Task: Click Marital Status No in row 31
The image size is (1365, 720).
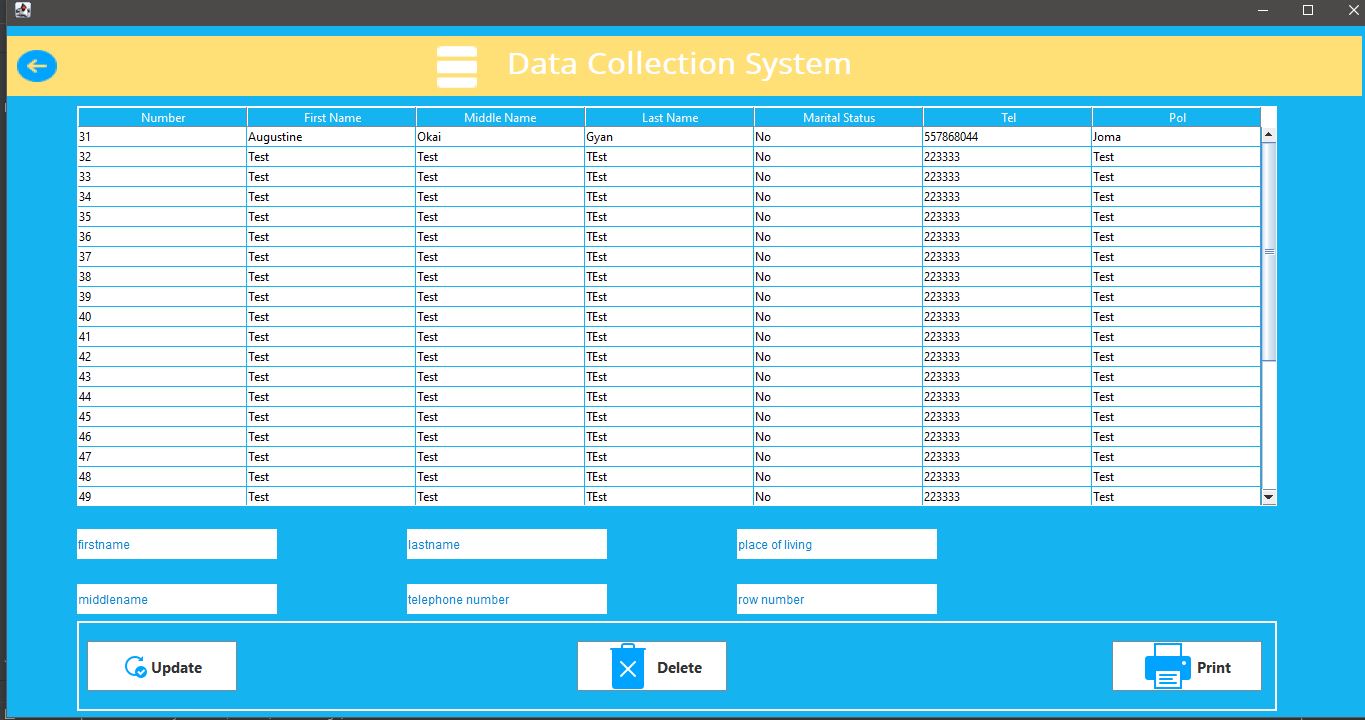Action: (838, 137)
